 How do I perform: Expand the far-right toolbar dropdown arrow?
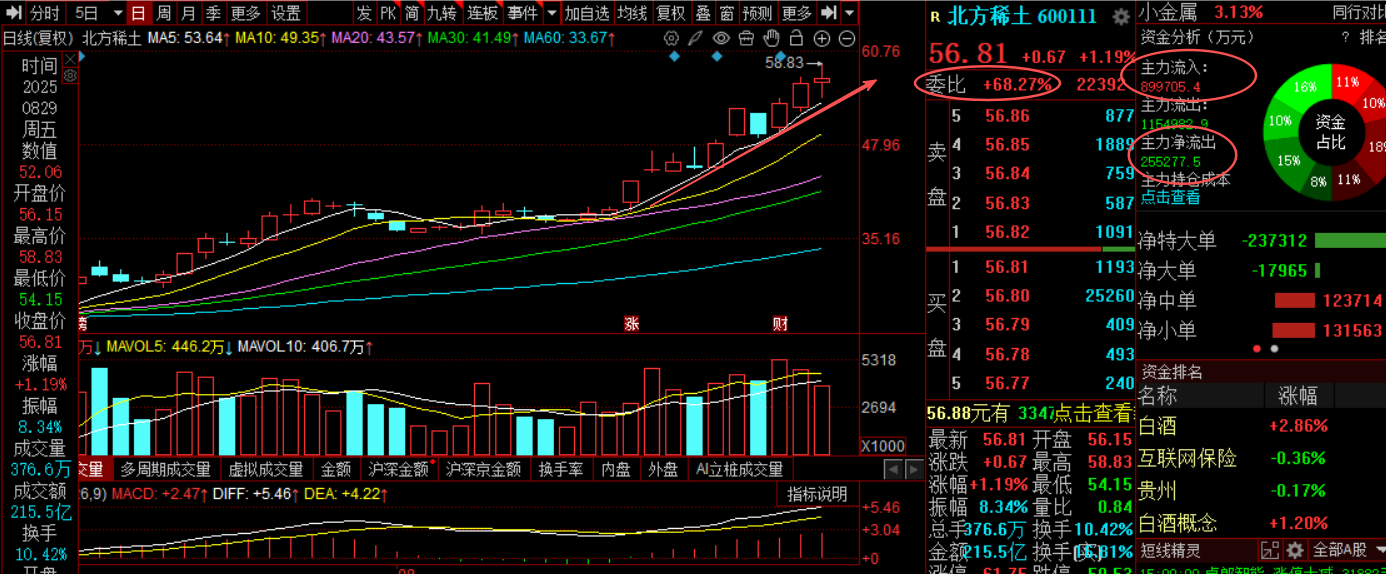pyautogui.click(x=849, y=13)
